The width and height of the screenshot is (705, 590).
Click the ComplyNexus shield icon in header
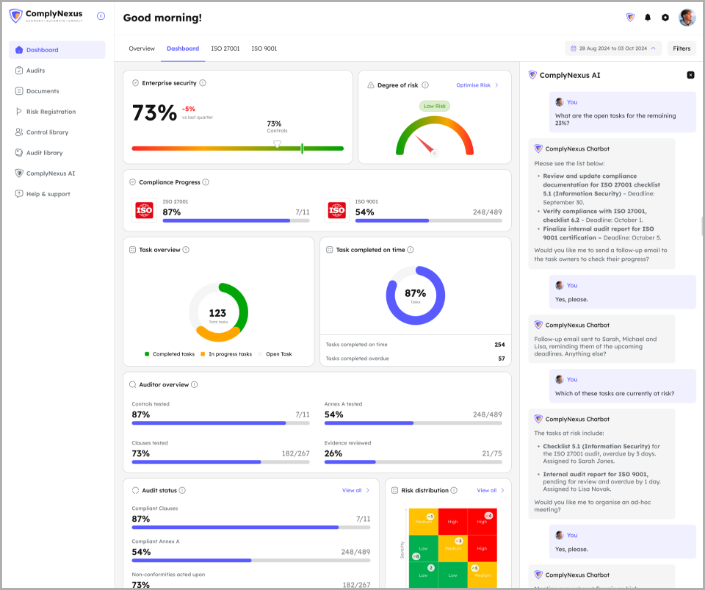point(630,17)
